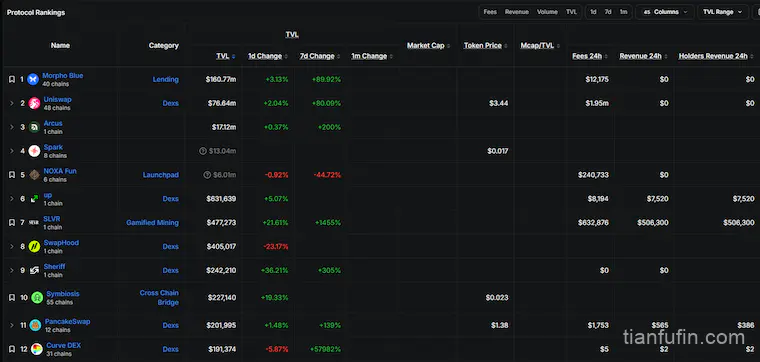
Task: Sort by Holders Revenue 24h column
Action: point(716,56)
